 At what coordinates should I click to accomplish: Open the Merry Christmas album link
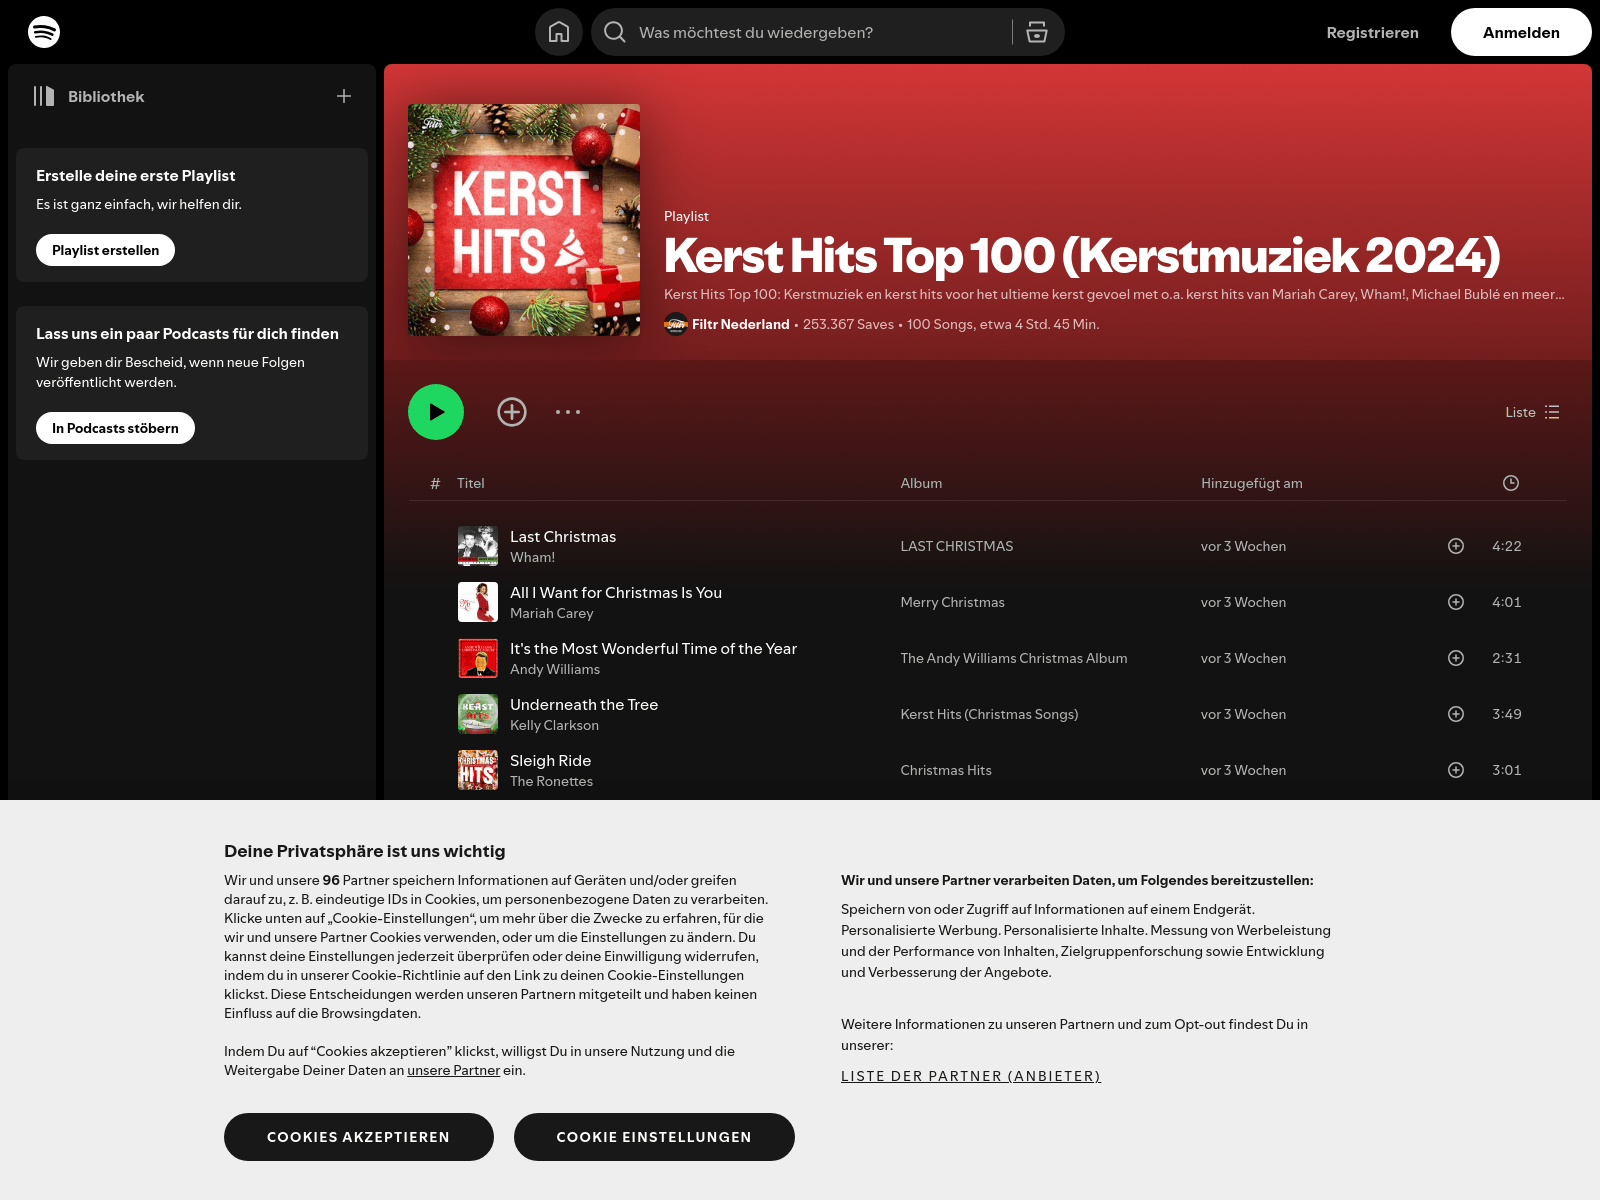pos(952,602)
